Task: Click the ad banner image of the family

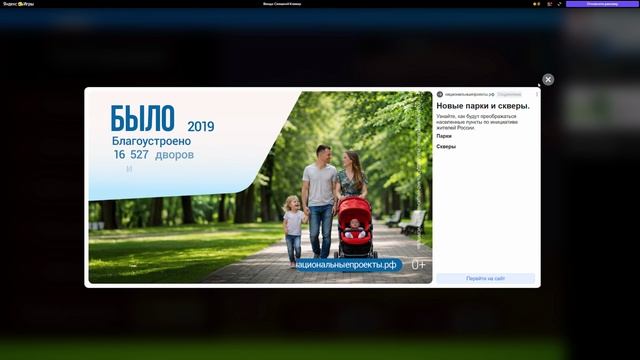Action: point(260,187)
